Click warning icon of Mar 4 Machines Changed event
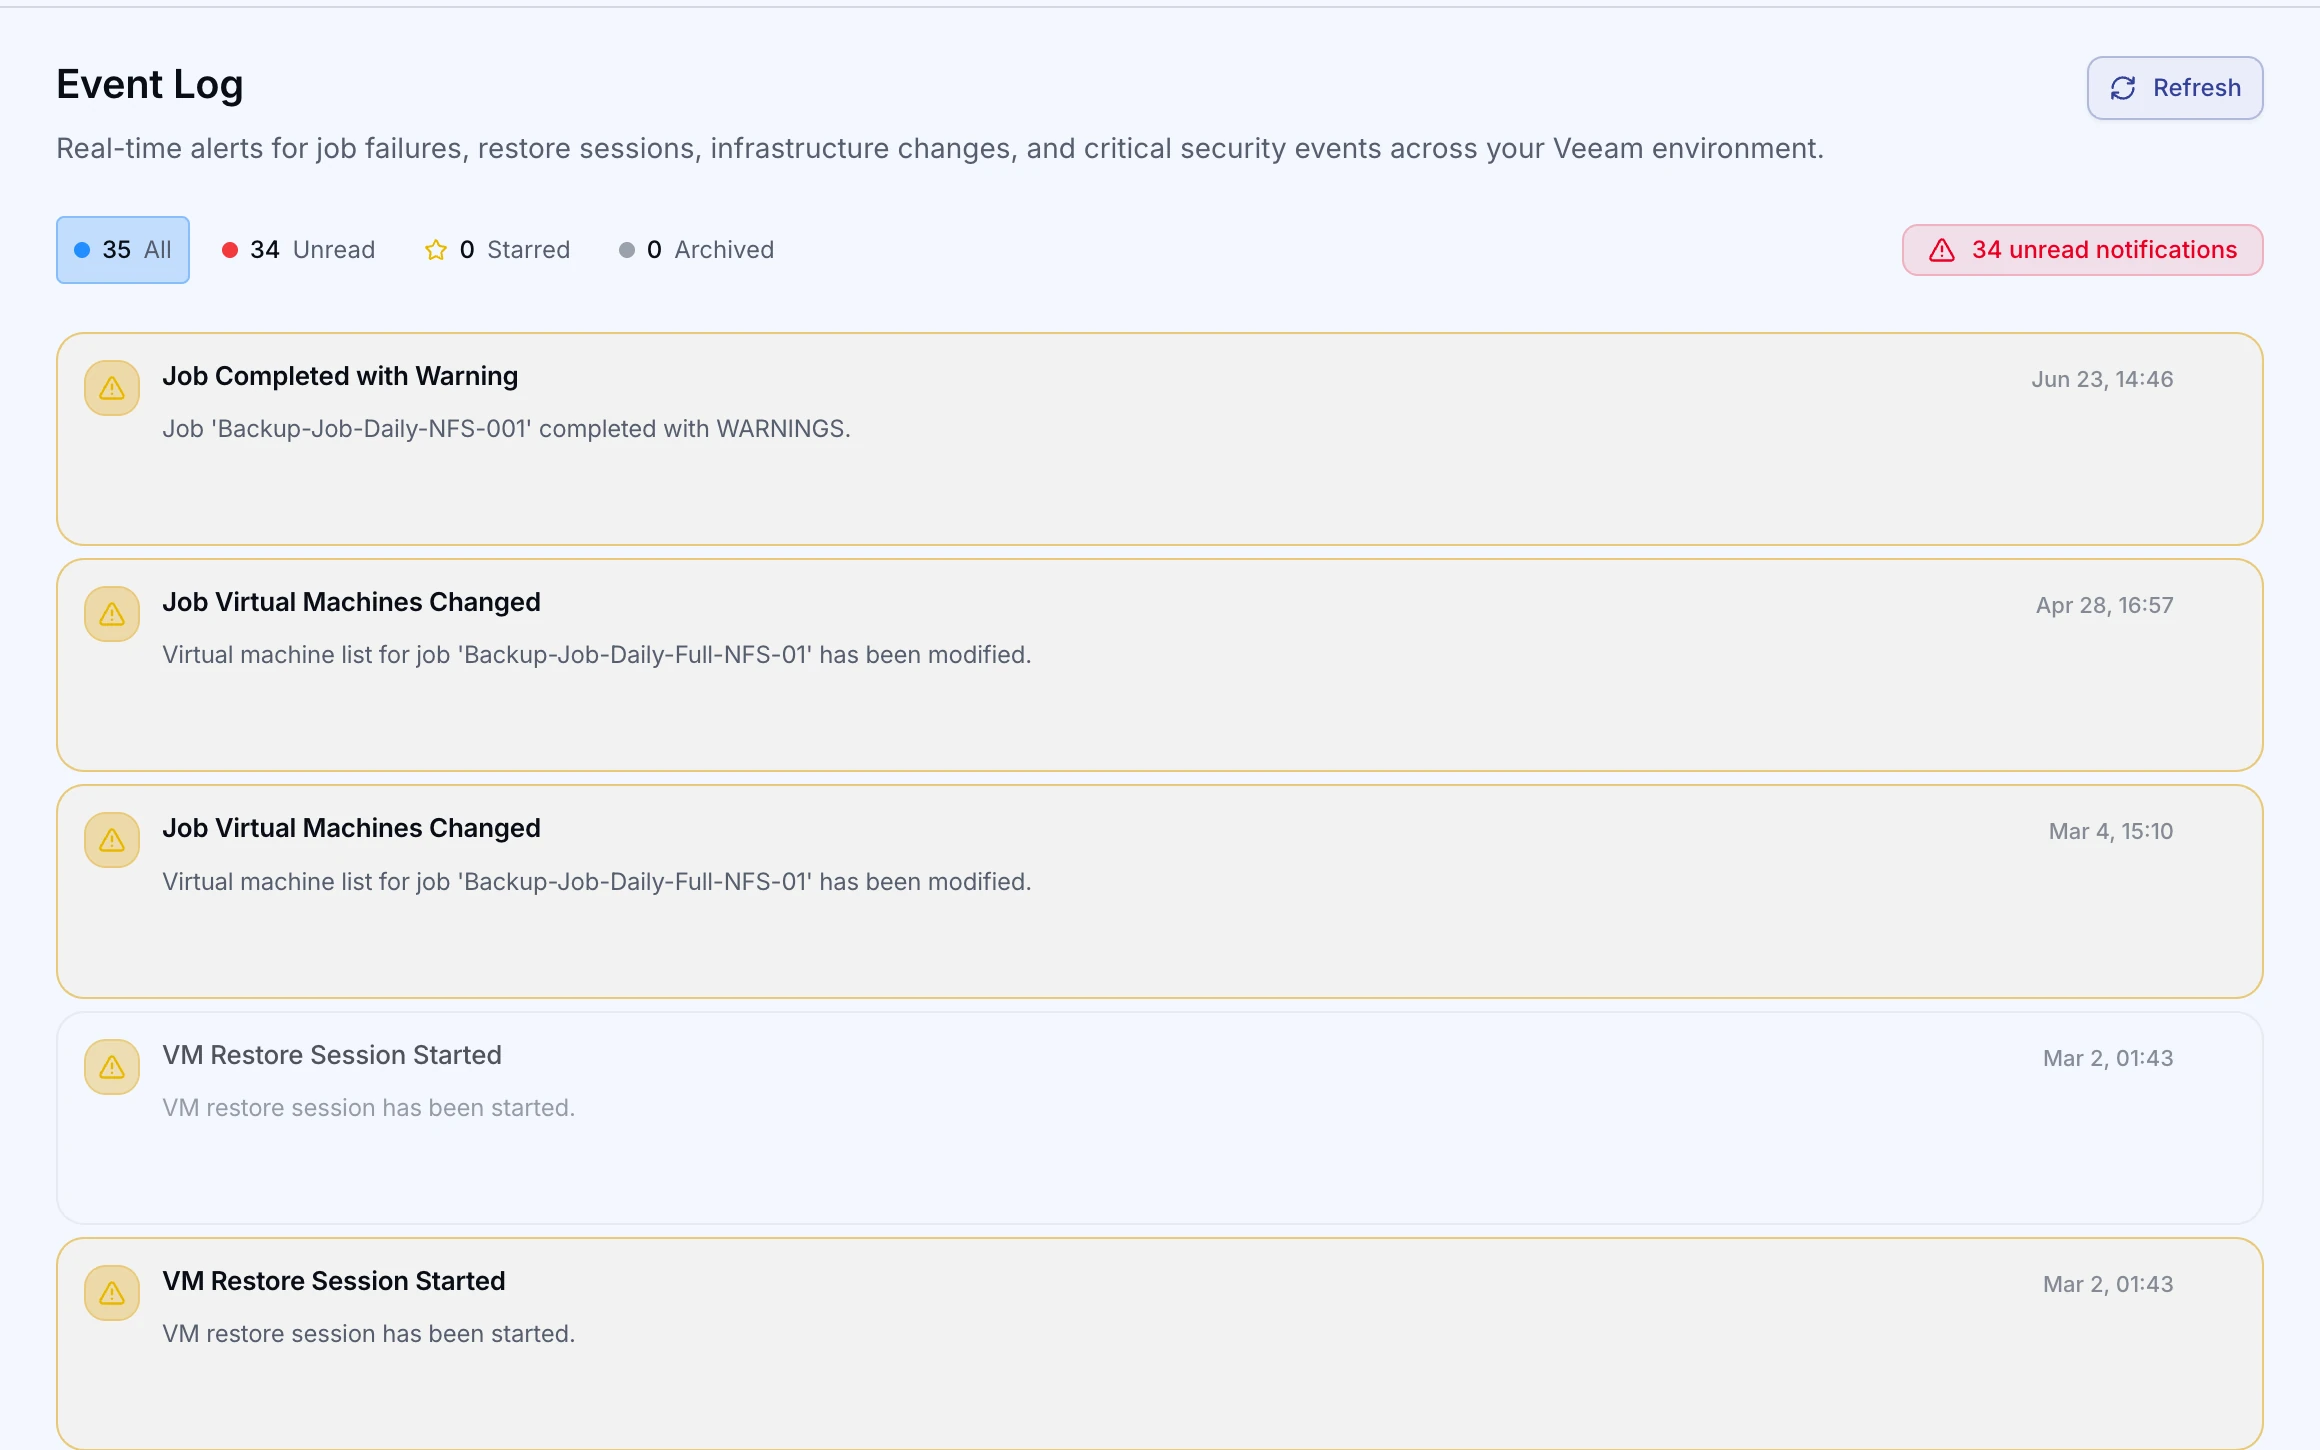The image size is (2320, 1450). point(112,840)
